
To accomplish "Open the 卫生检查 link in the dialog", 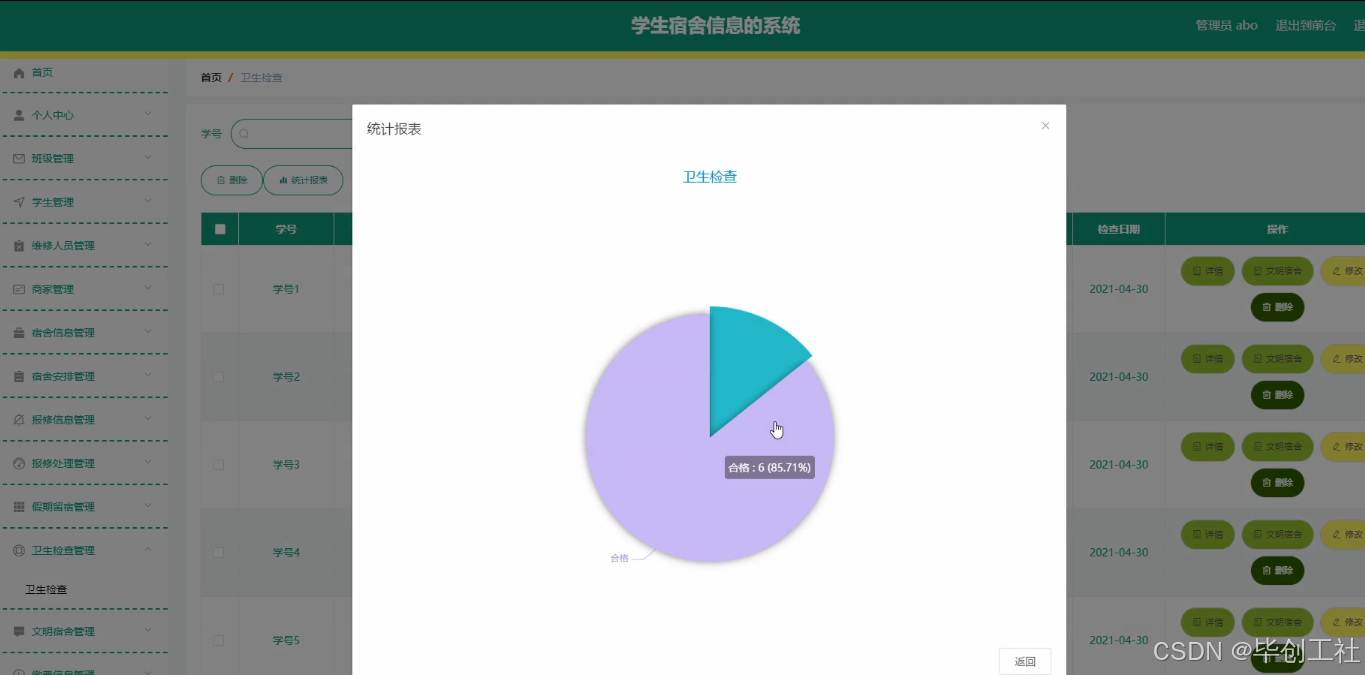I will 709,175.
